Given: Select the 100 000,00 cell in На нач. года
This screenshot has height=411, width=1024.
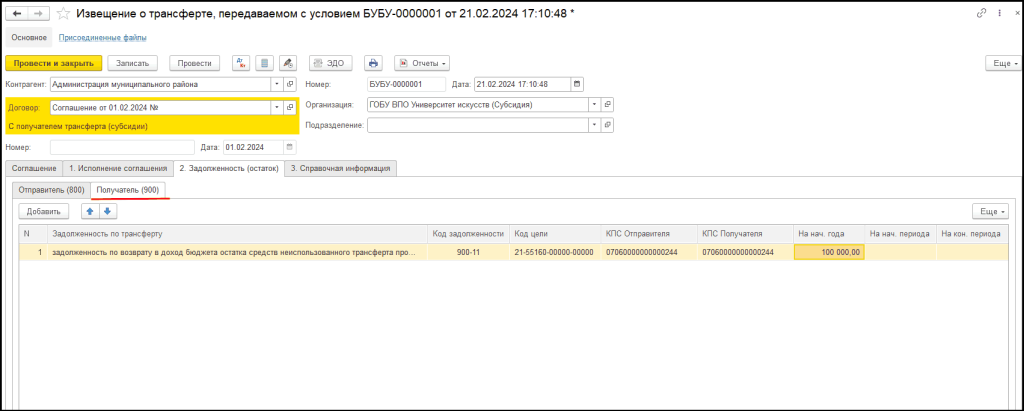Looking at the screenshot, I should (829, 253).
